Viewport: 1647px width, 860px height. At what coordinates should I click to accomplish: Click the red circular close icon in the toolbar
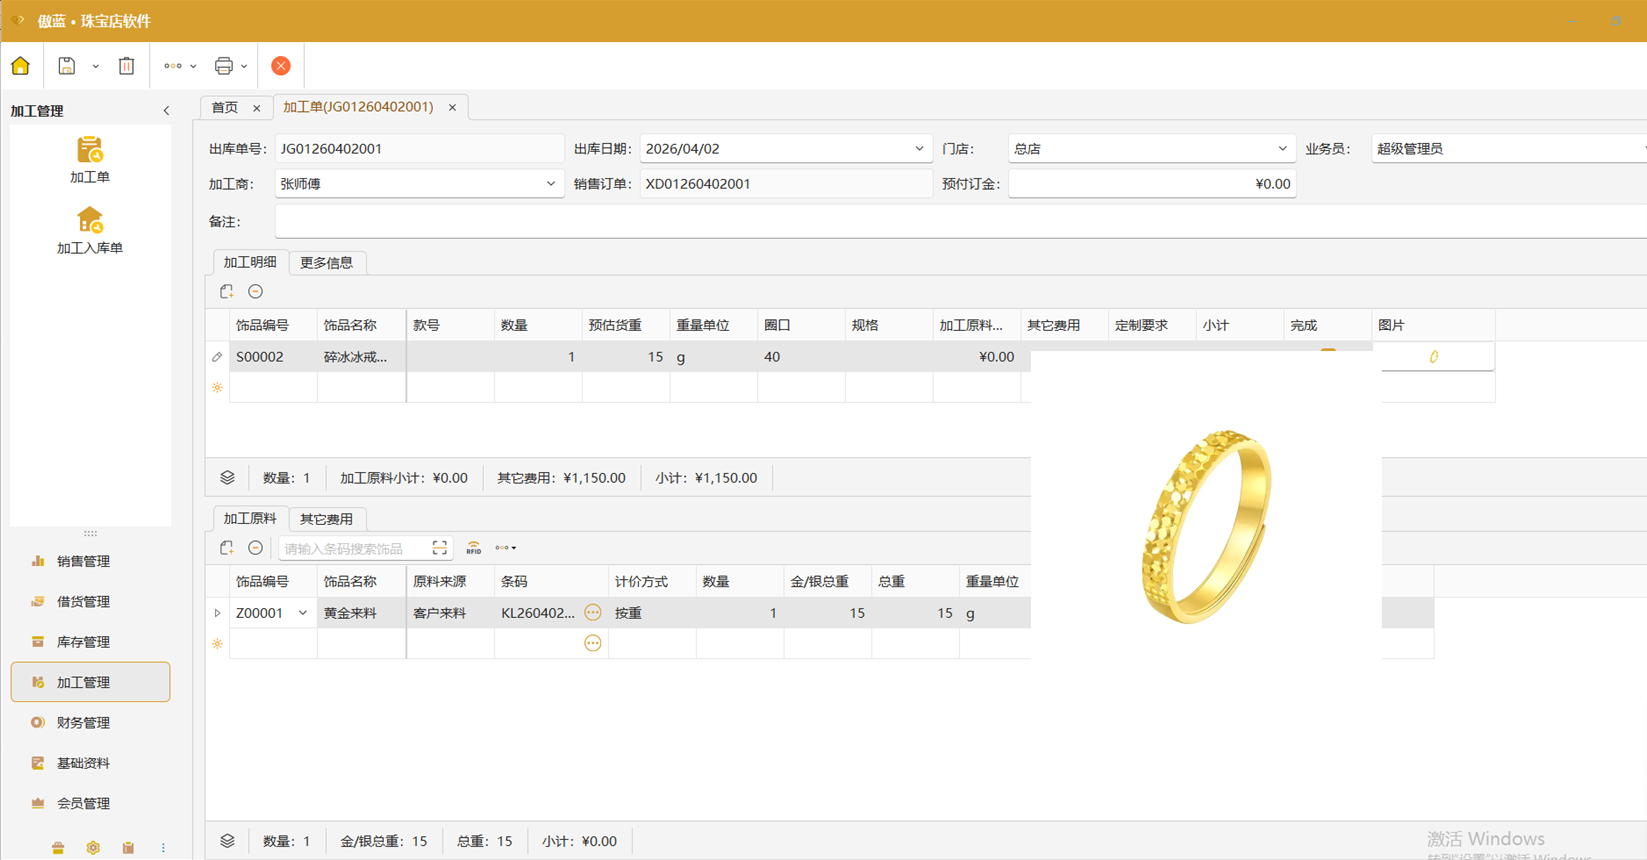pyautogui.click(x=281, y=66)
